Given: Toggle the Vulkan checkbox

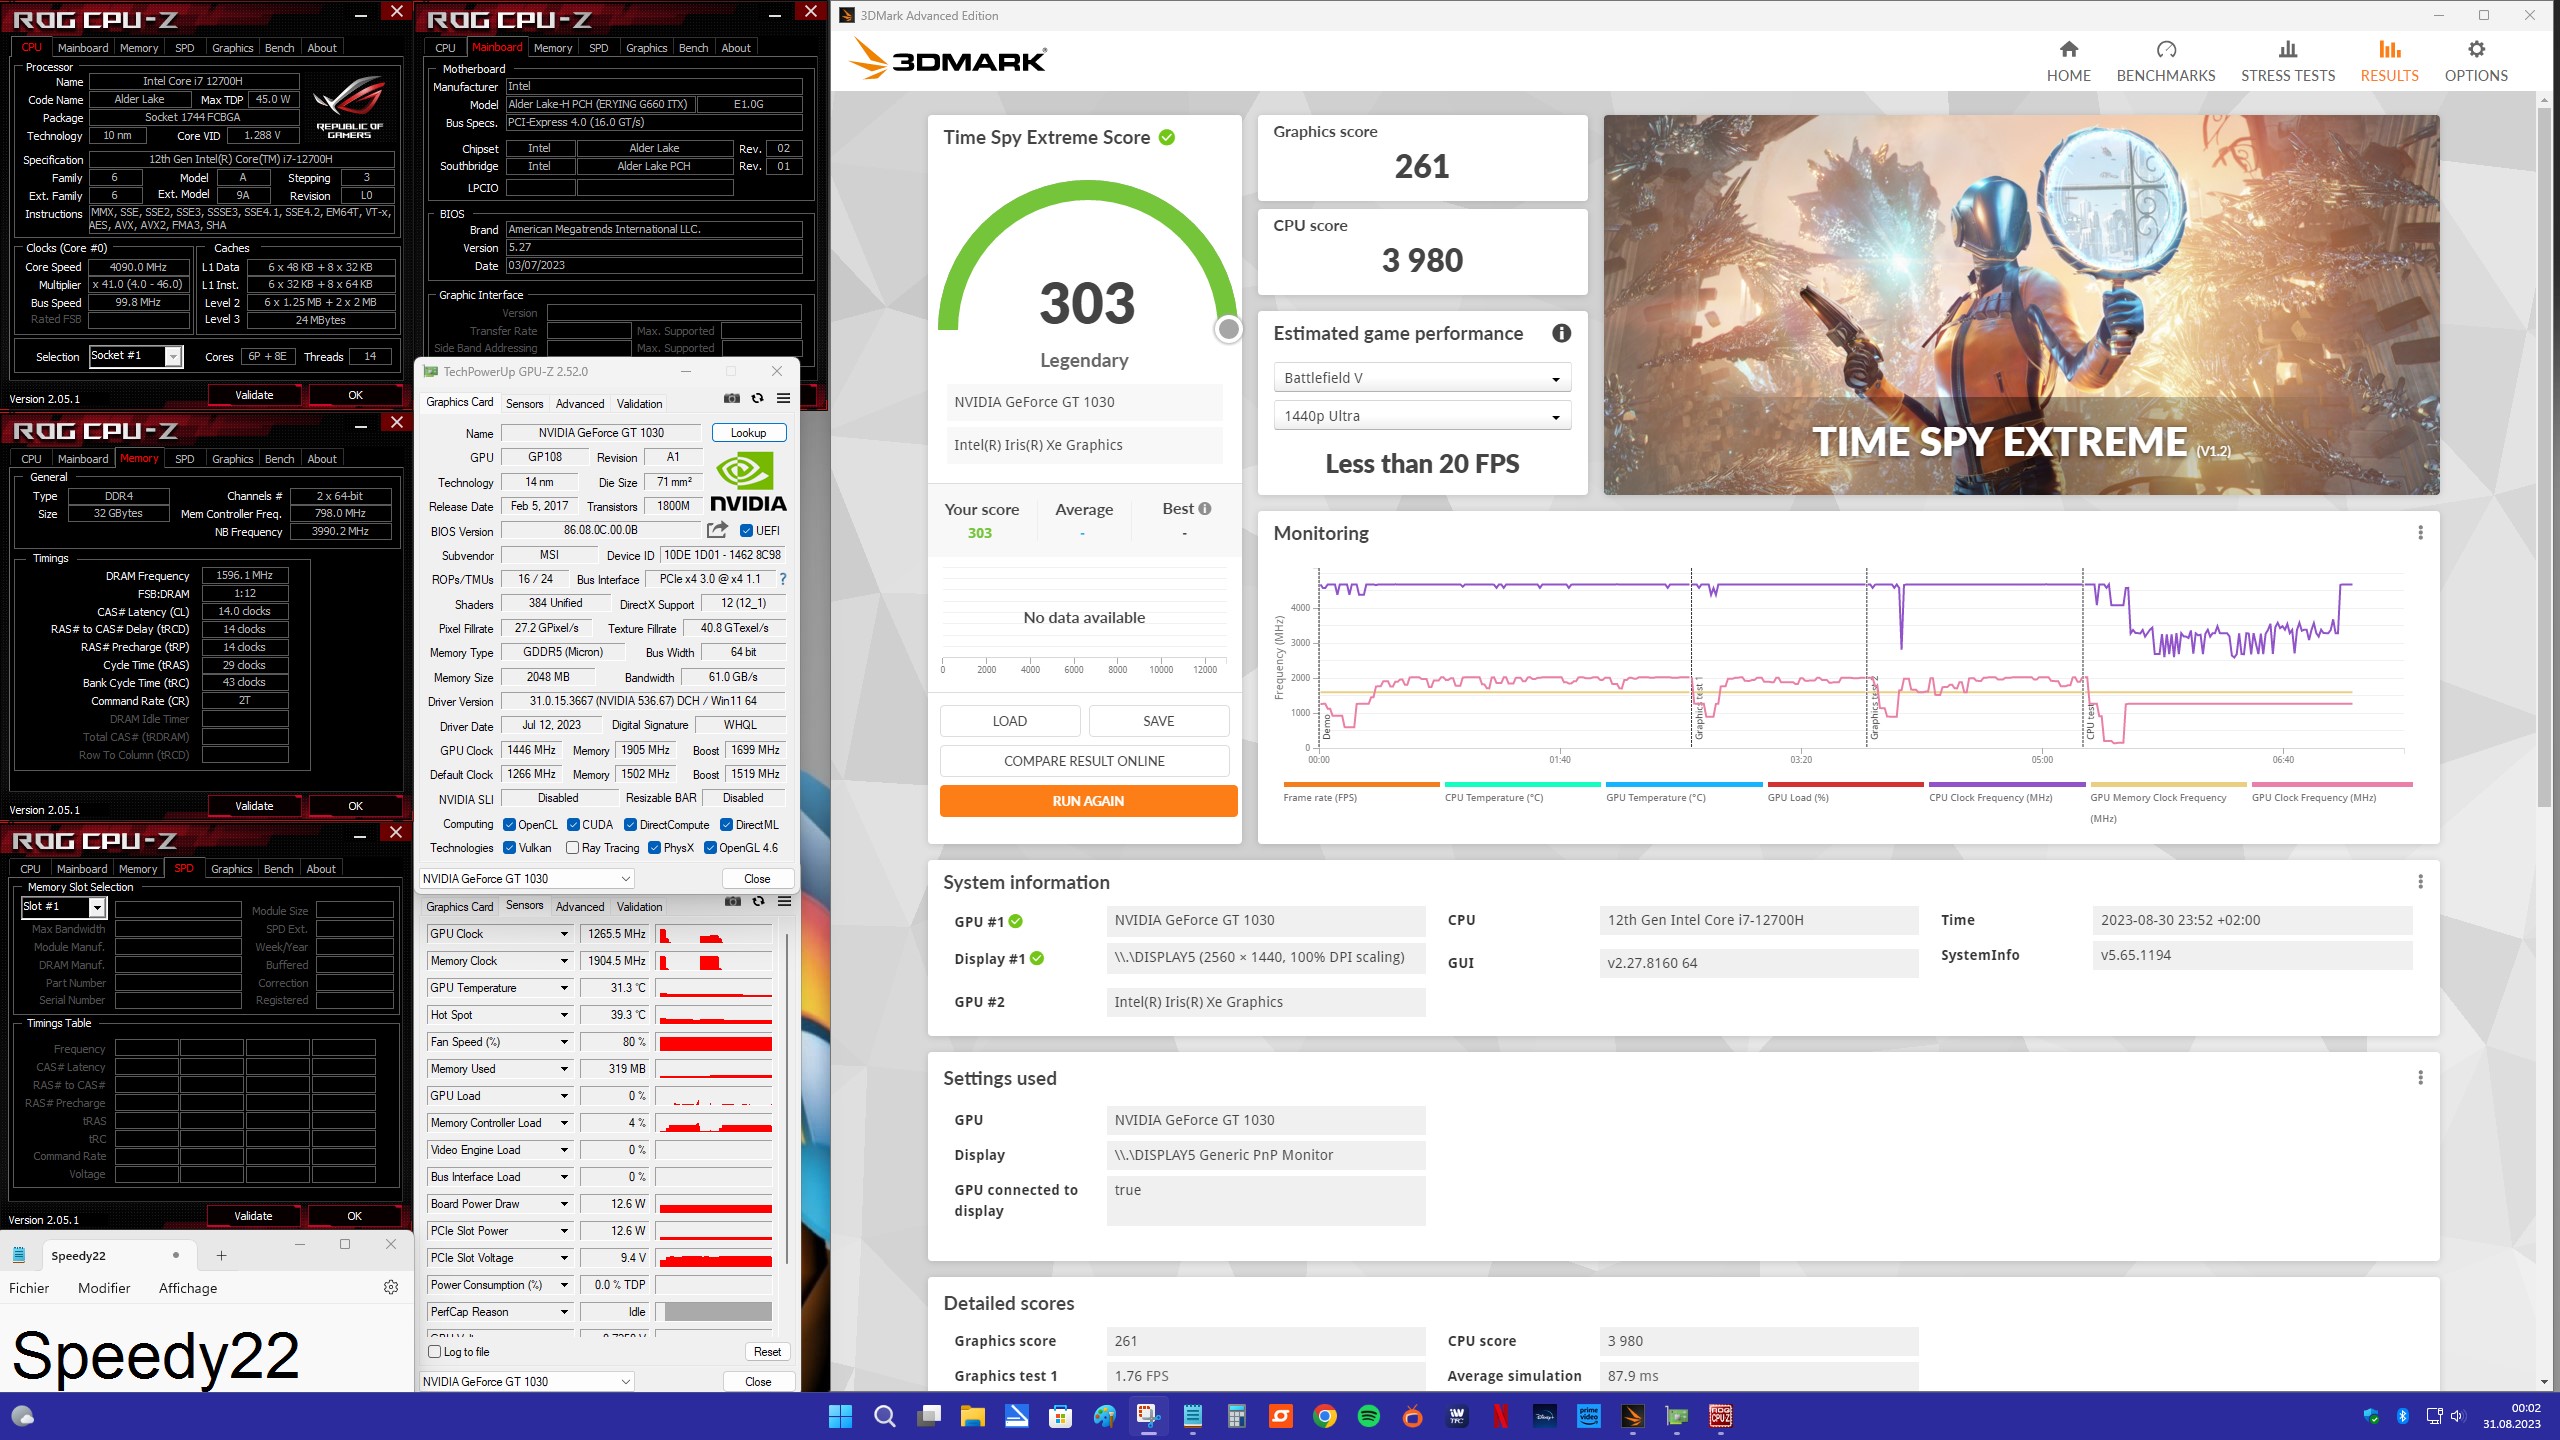Looking at the screenshot, I should (x=509, y=848).
